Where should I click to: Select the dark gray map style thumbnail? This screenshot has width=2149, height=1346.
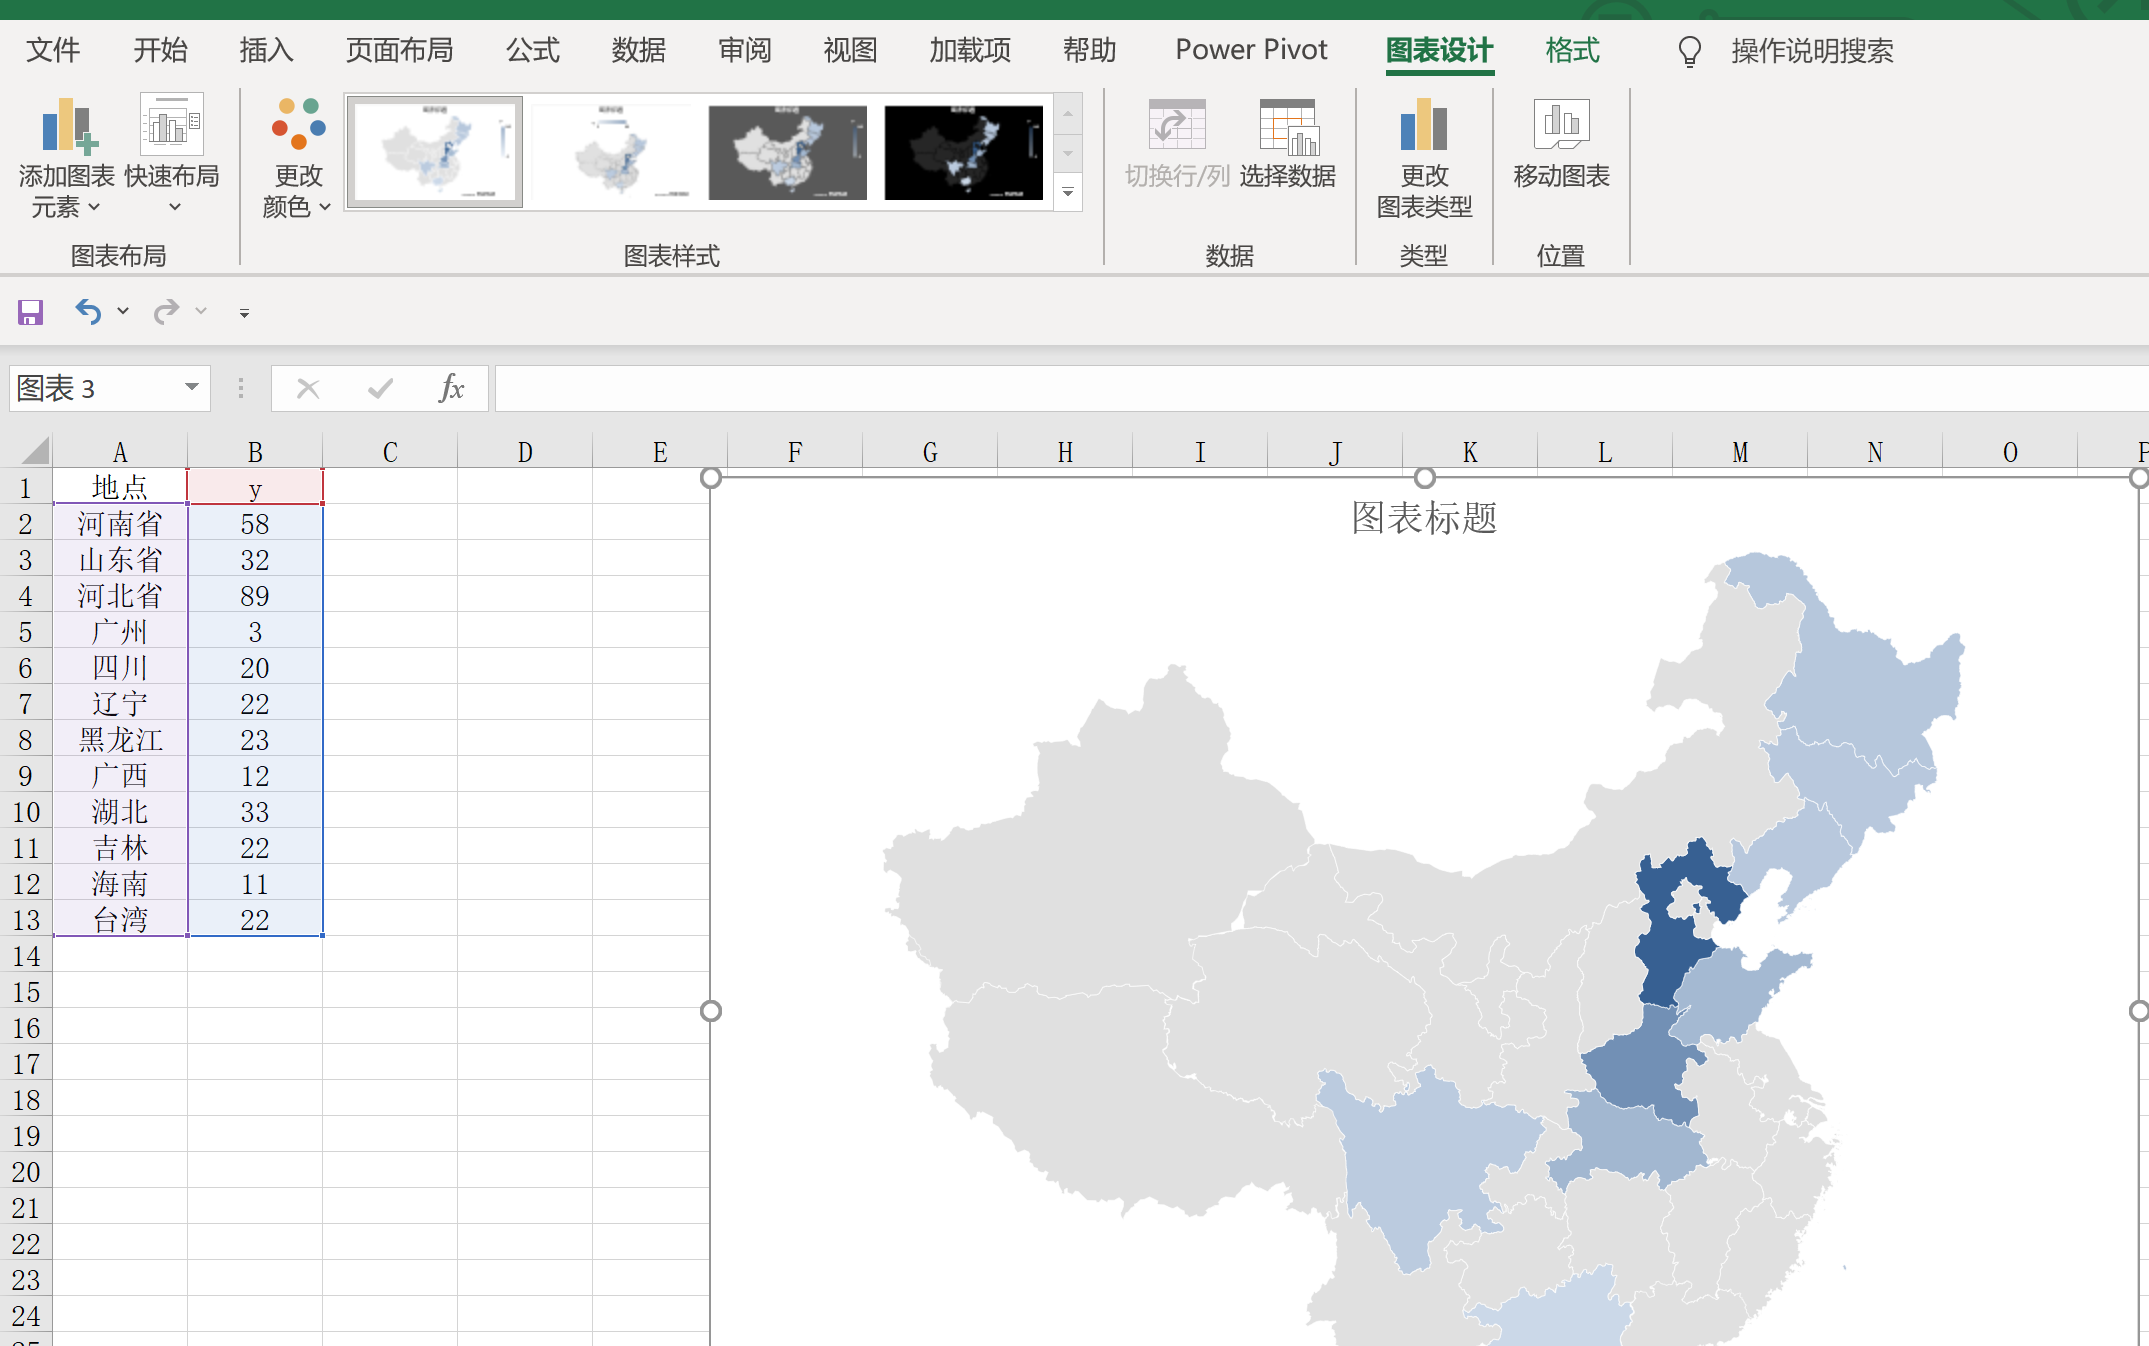coord(788,152)
